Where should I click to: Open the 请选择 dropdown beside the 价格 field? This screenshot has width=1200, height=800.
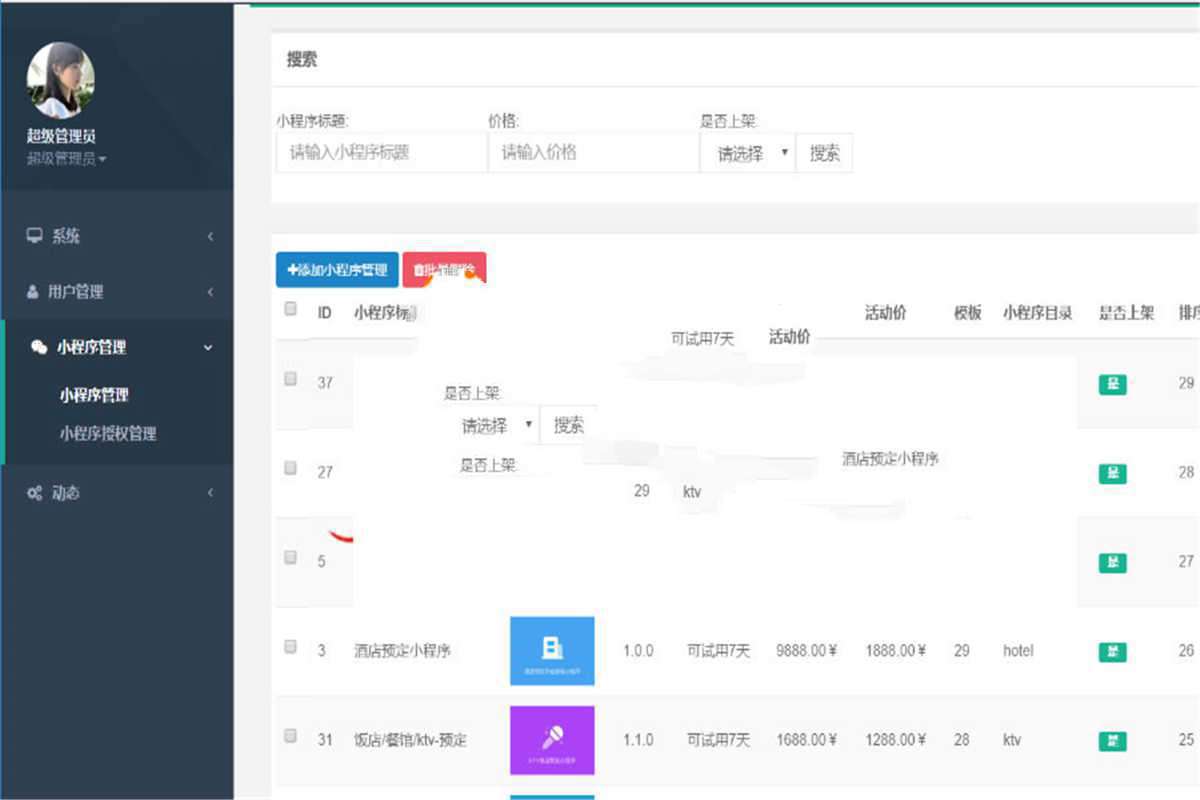[x=747, y=154]
